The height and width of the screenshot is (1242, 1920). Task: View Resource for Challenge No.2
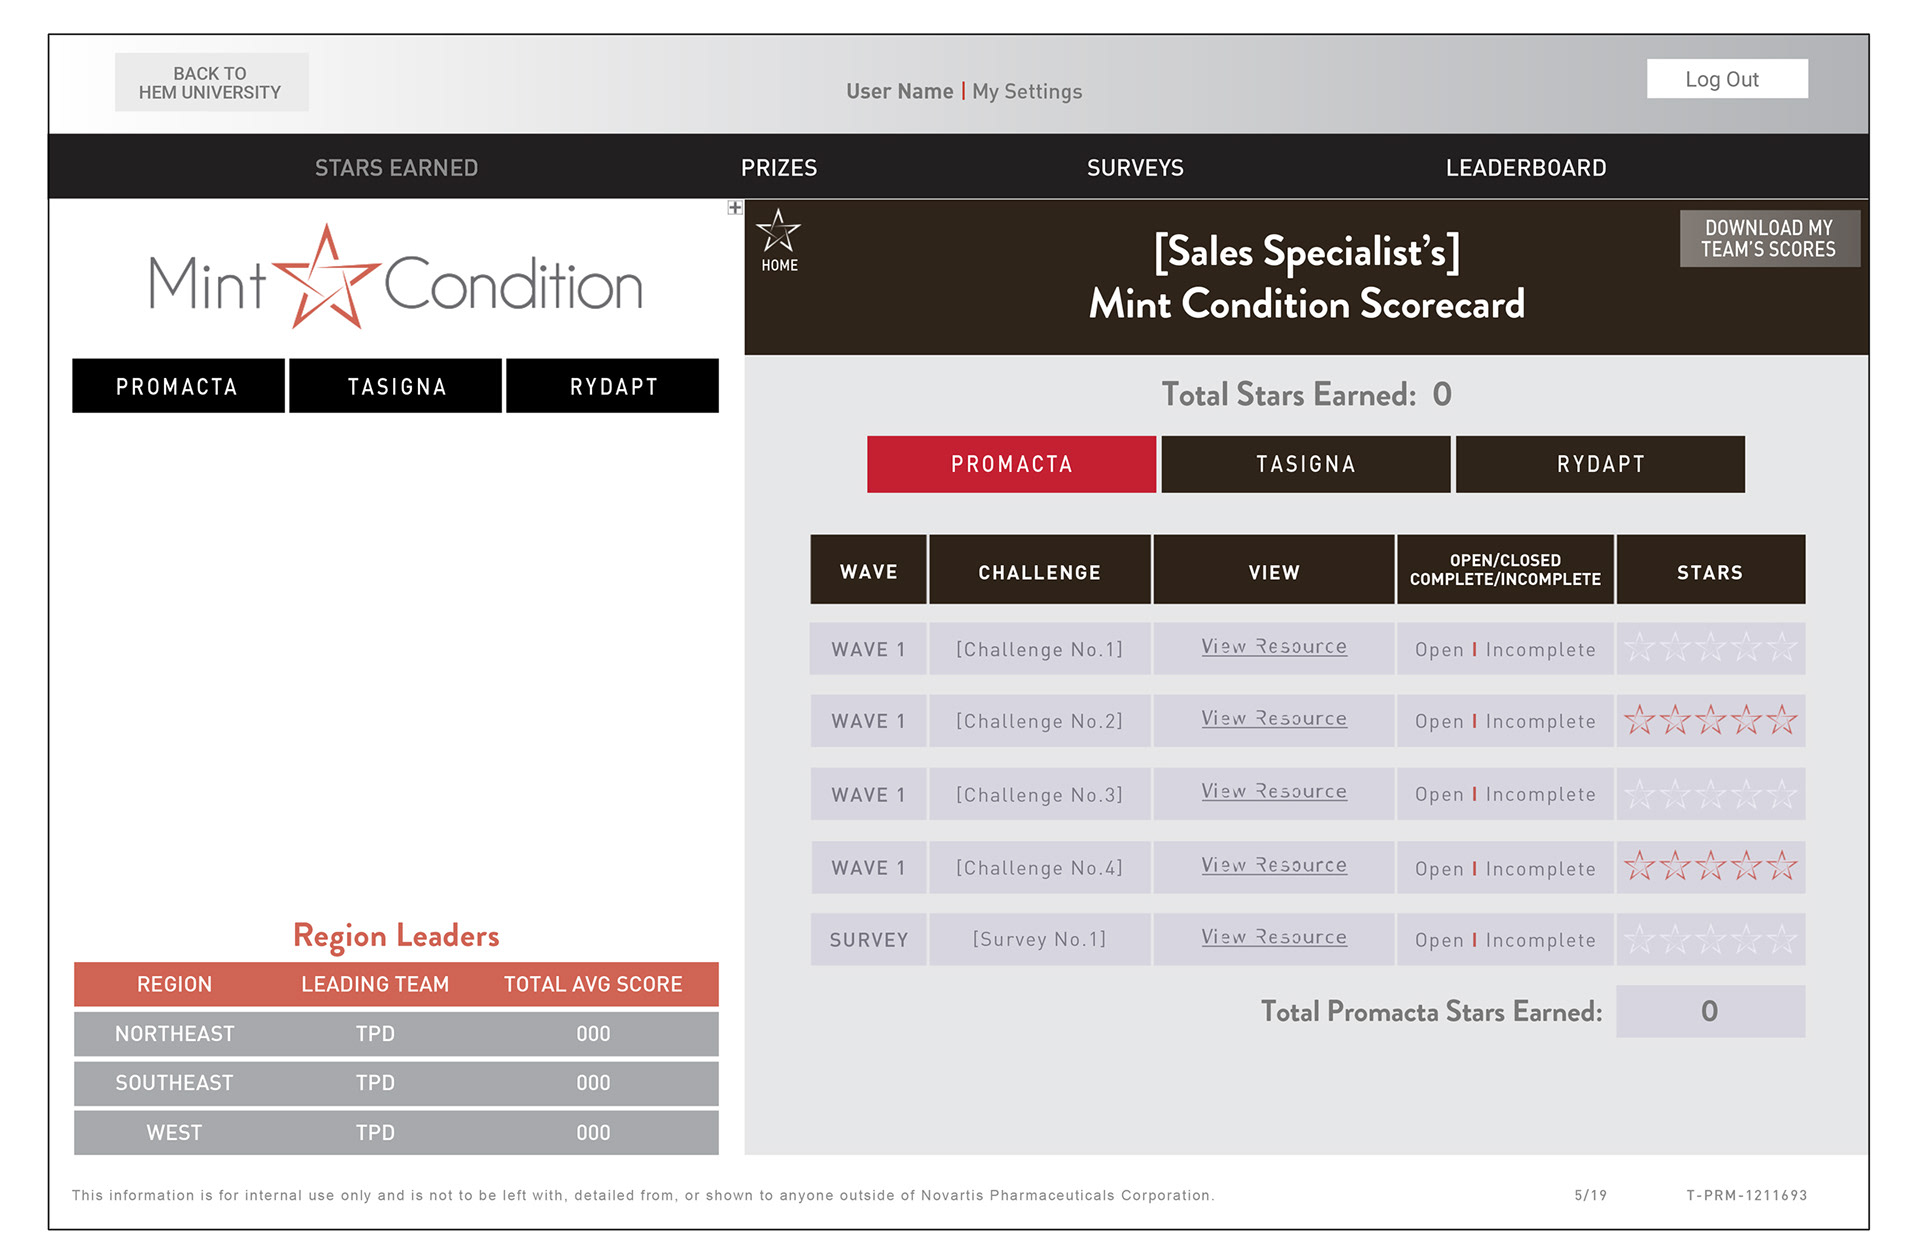tap(1274, 719)
